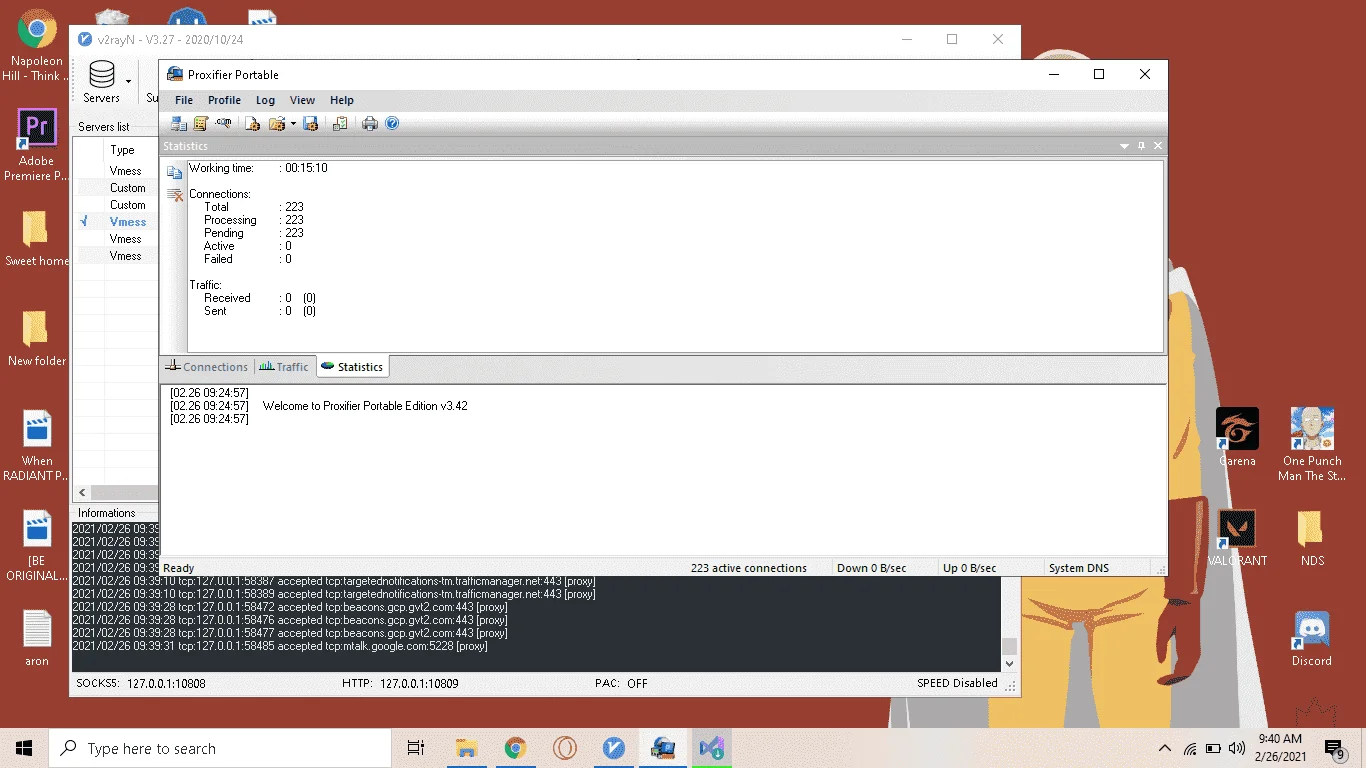This screenshot has width=1366, height=768.
Task: Click the checklist clipboard toolbar icon
Action: click(x=340, y=123)
